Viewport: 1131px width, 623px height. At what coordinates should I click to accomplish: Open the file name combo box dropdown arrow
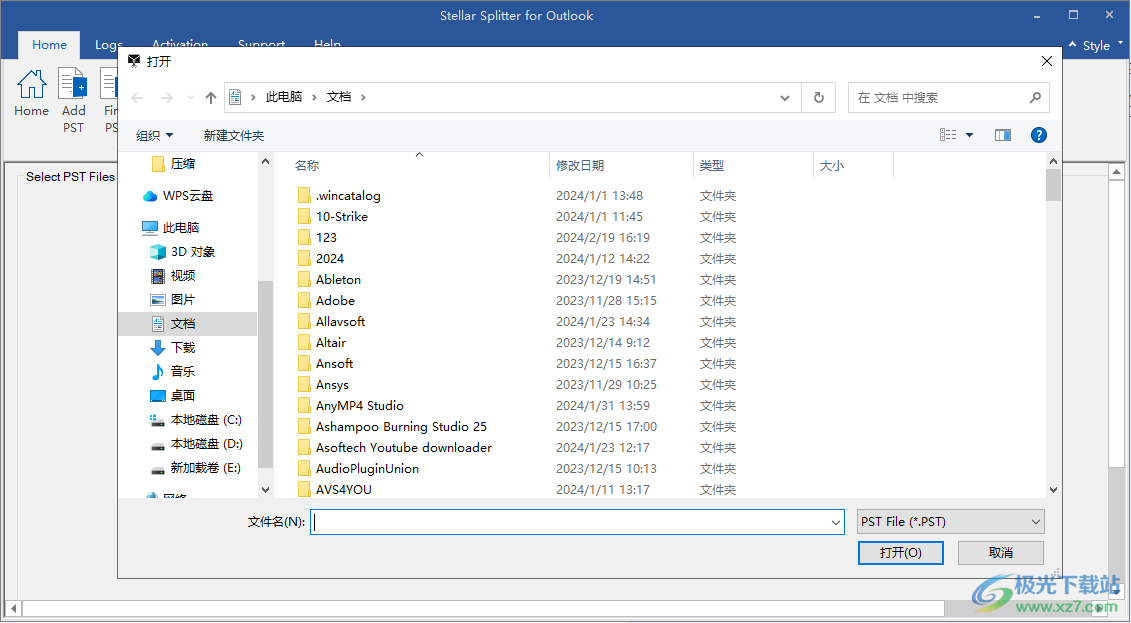pyautogui.click(x=835, y=522)
